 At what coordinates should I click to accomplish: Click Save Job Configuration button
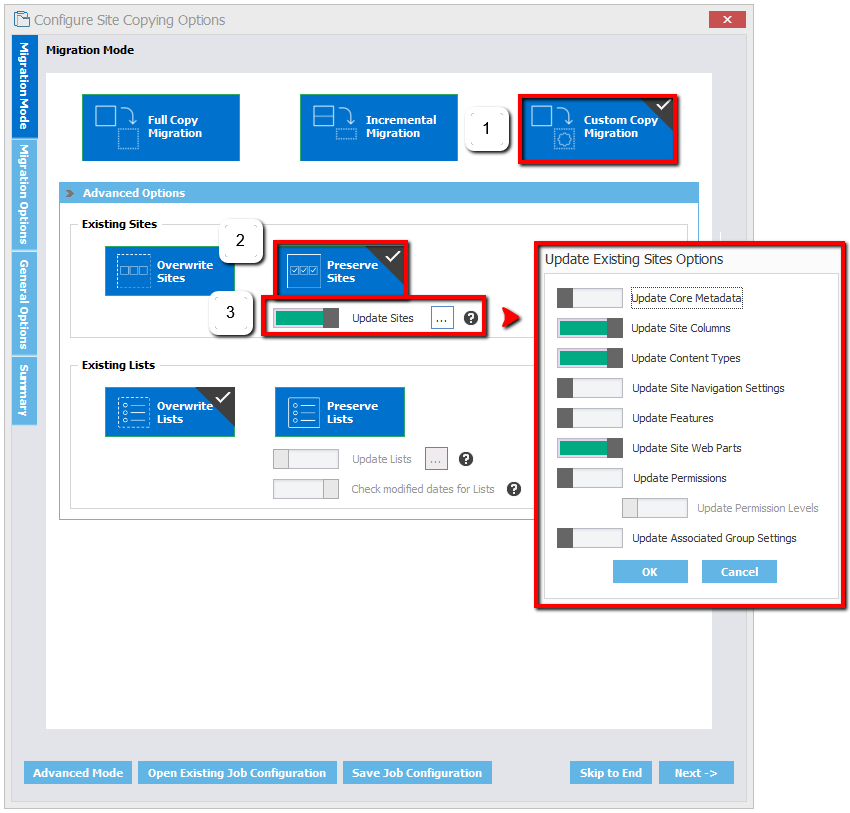point(417,773)
